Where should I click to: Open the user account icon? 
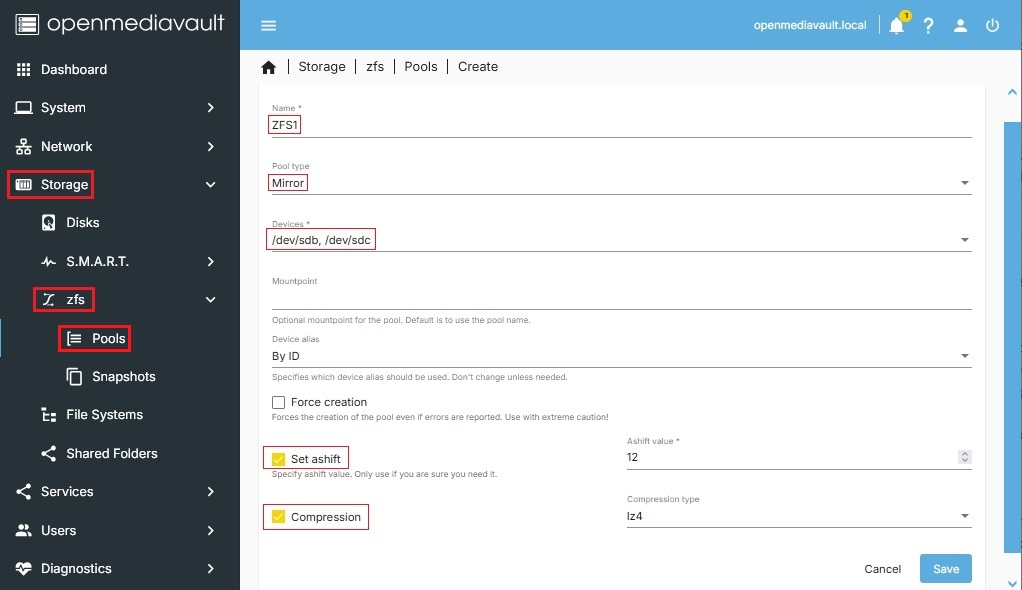click(960, 26)
